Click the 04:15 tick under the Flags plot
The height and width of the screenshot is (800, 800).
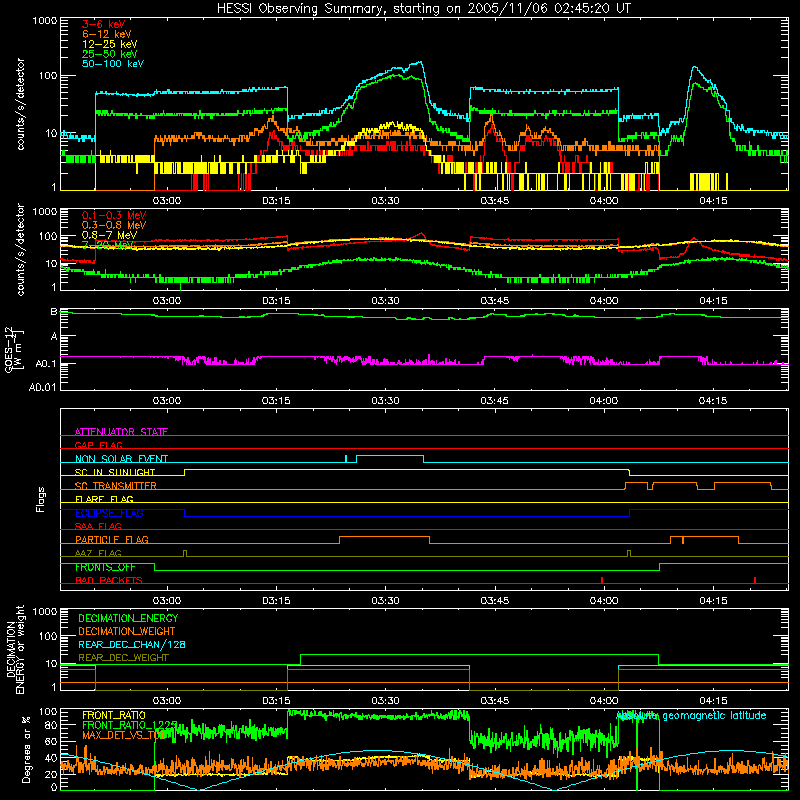[x=713, y=601]
